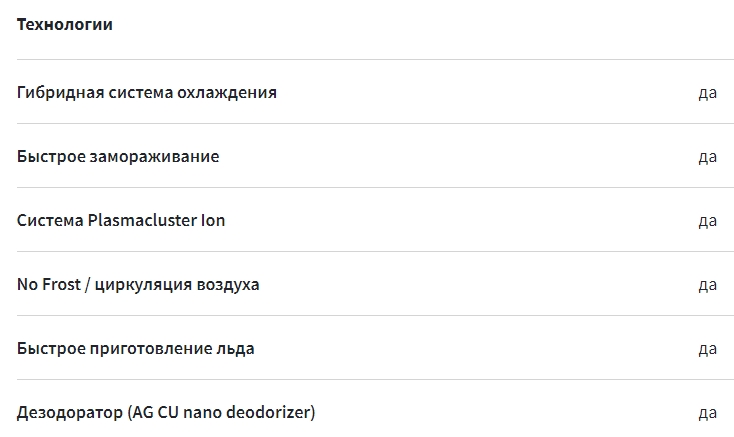Click "да" value beside Быстрое замораживание
Image resolution: width=734 pixels, height=437 pixels.
[x=707, y=157]
